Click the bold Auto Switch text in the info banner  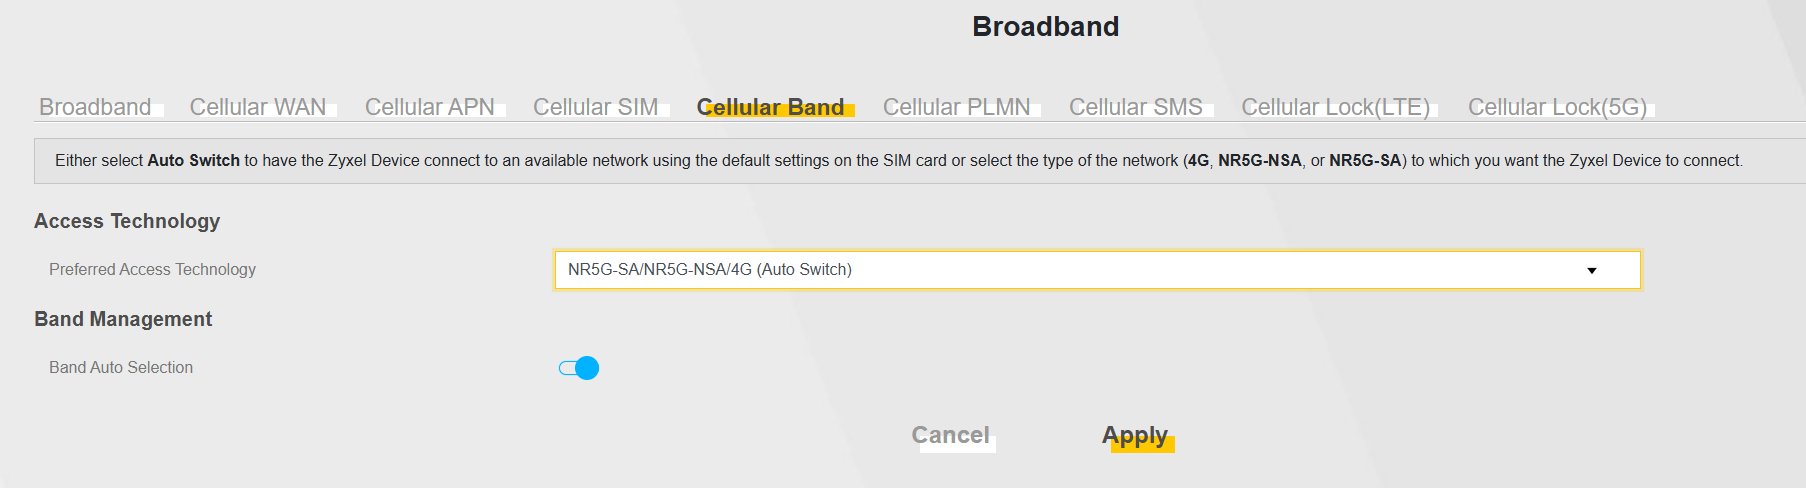pyautogui.click(x=193, y=161)
